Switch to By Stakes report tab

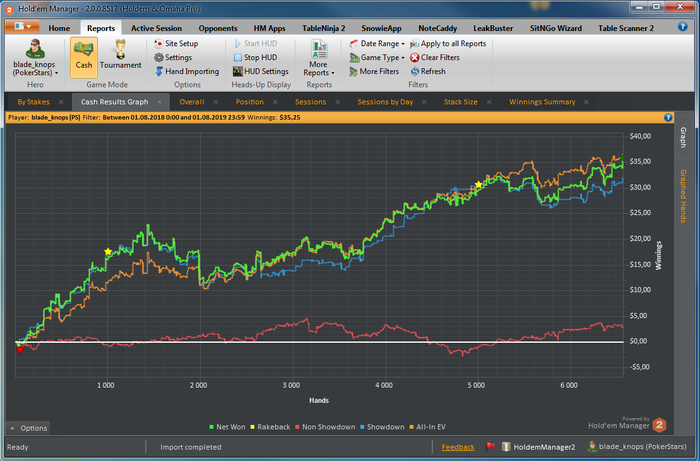point(33,102)
